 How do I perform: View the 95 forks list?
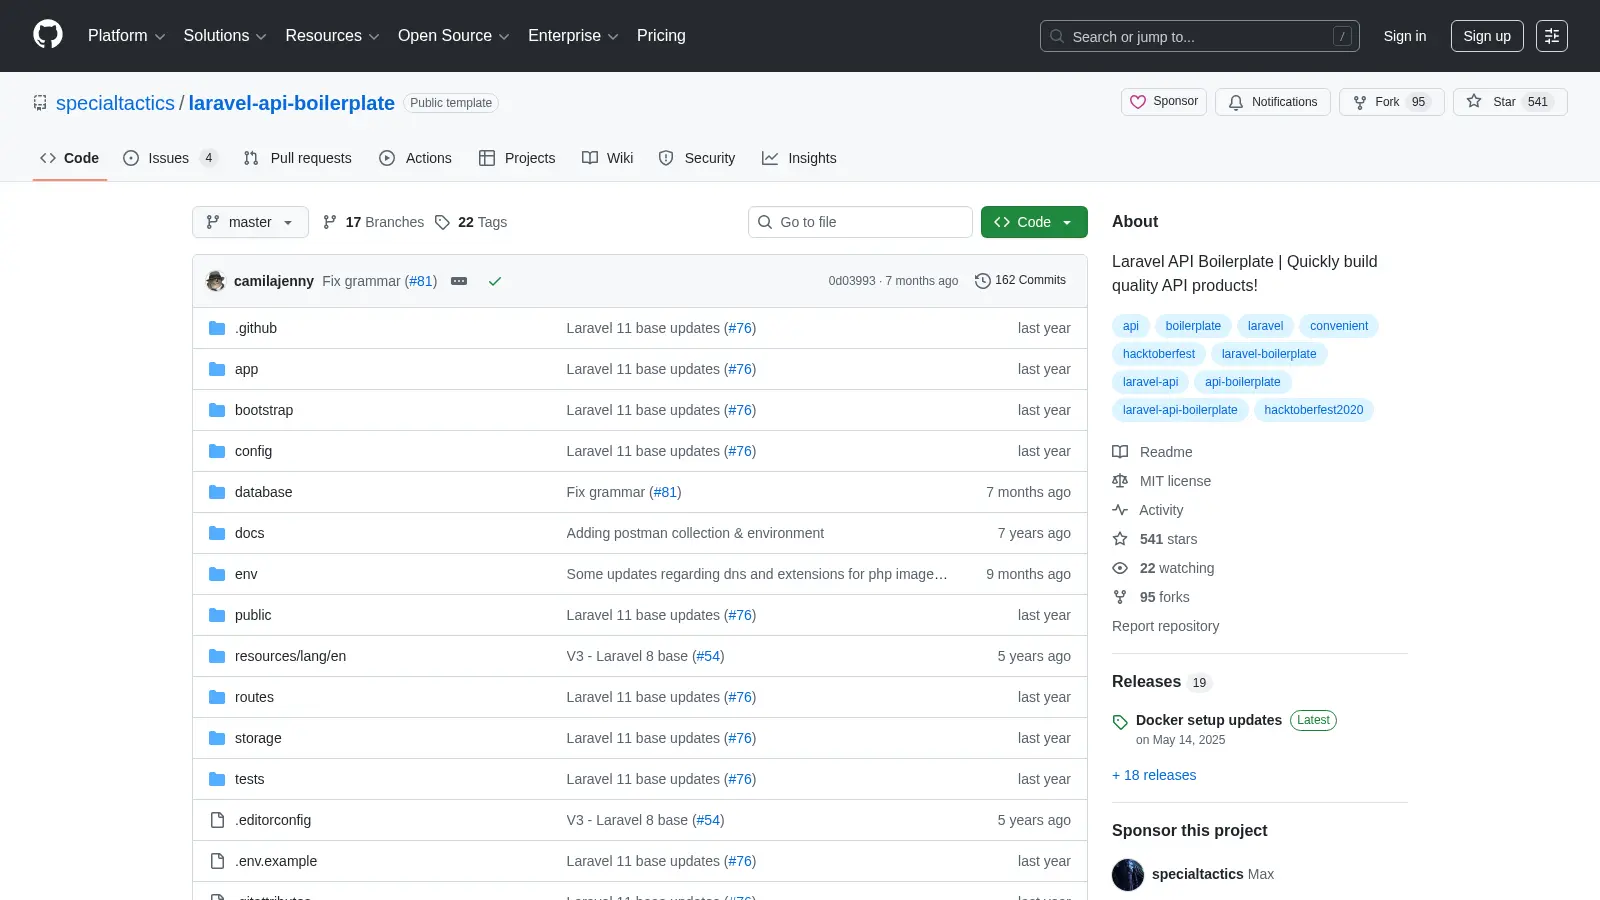[1151, 597]
